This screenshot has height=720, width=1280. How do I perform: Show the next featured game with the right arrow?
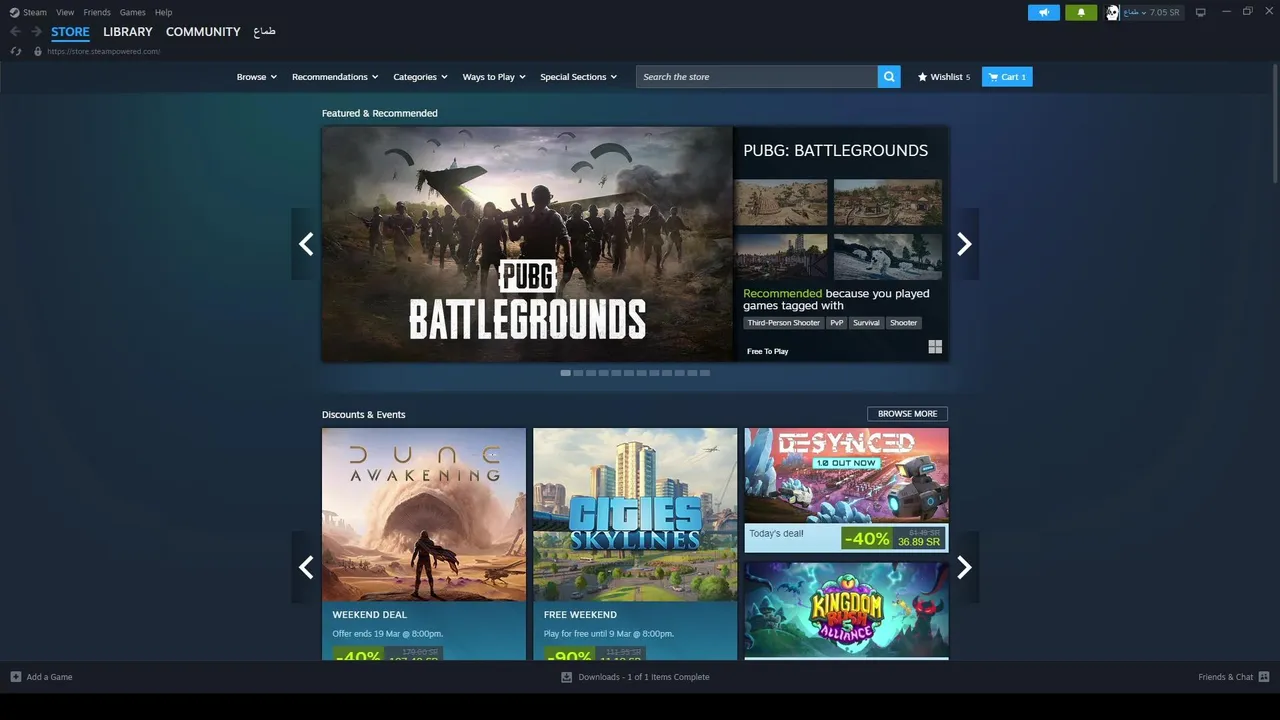click(964, 244)
